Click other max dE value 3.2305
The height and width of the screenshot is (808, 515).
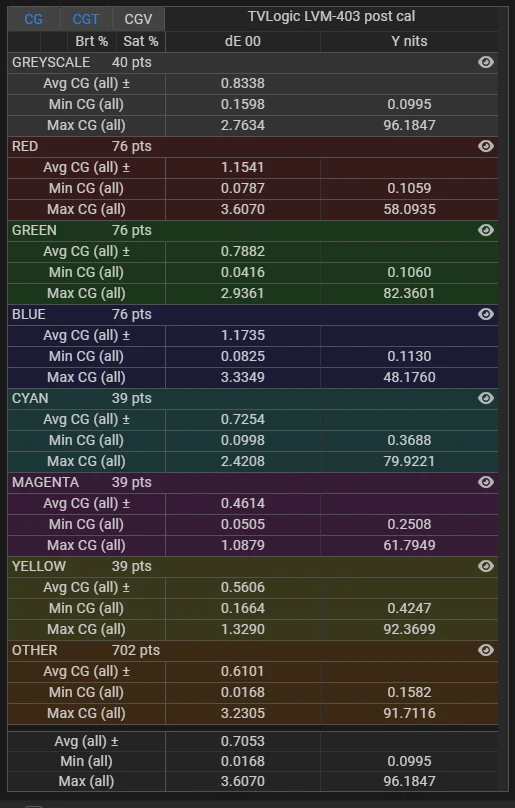coord(243,713)
